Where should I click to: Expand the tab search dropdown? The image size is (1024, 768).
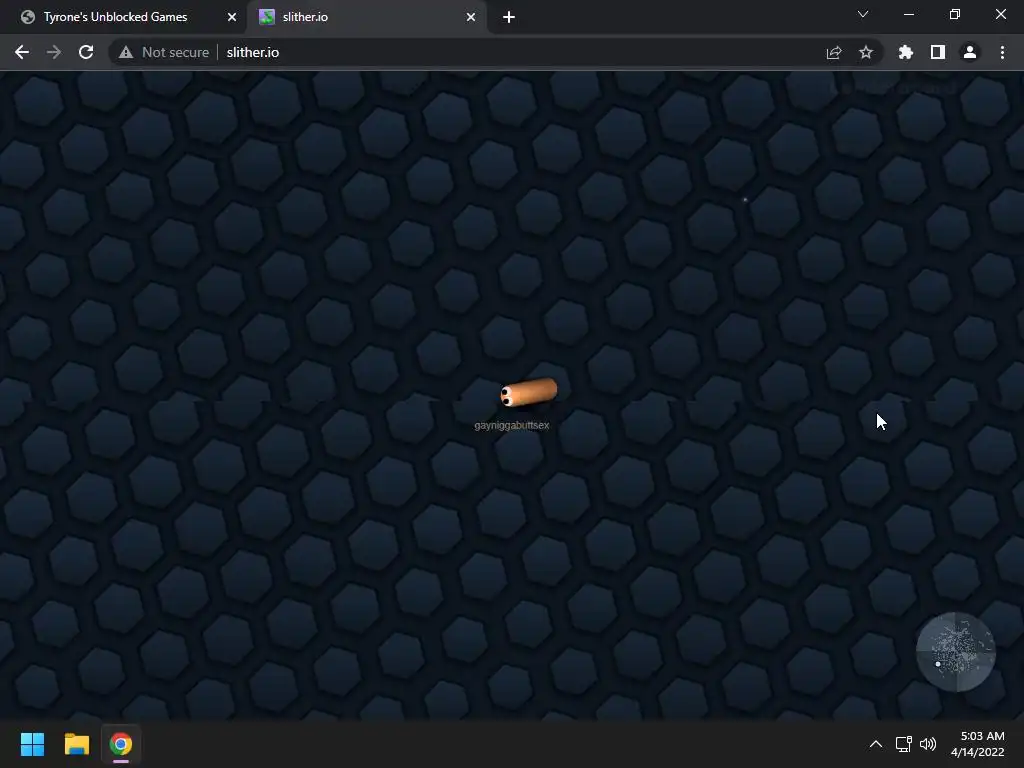[863, 14]
